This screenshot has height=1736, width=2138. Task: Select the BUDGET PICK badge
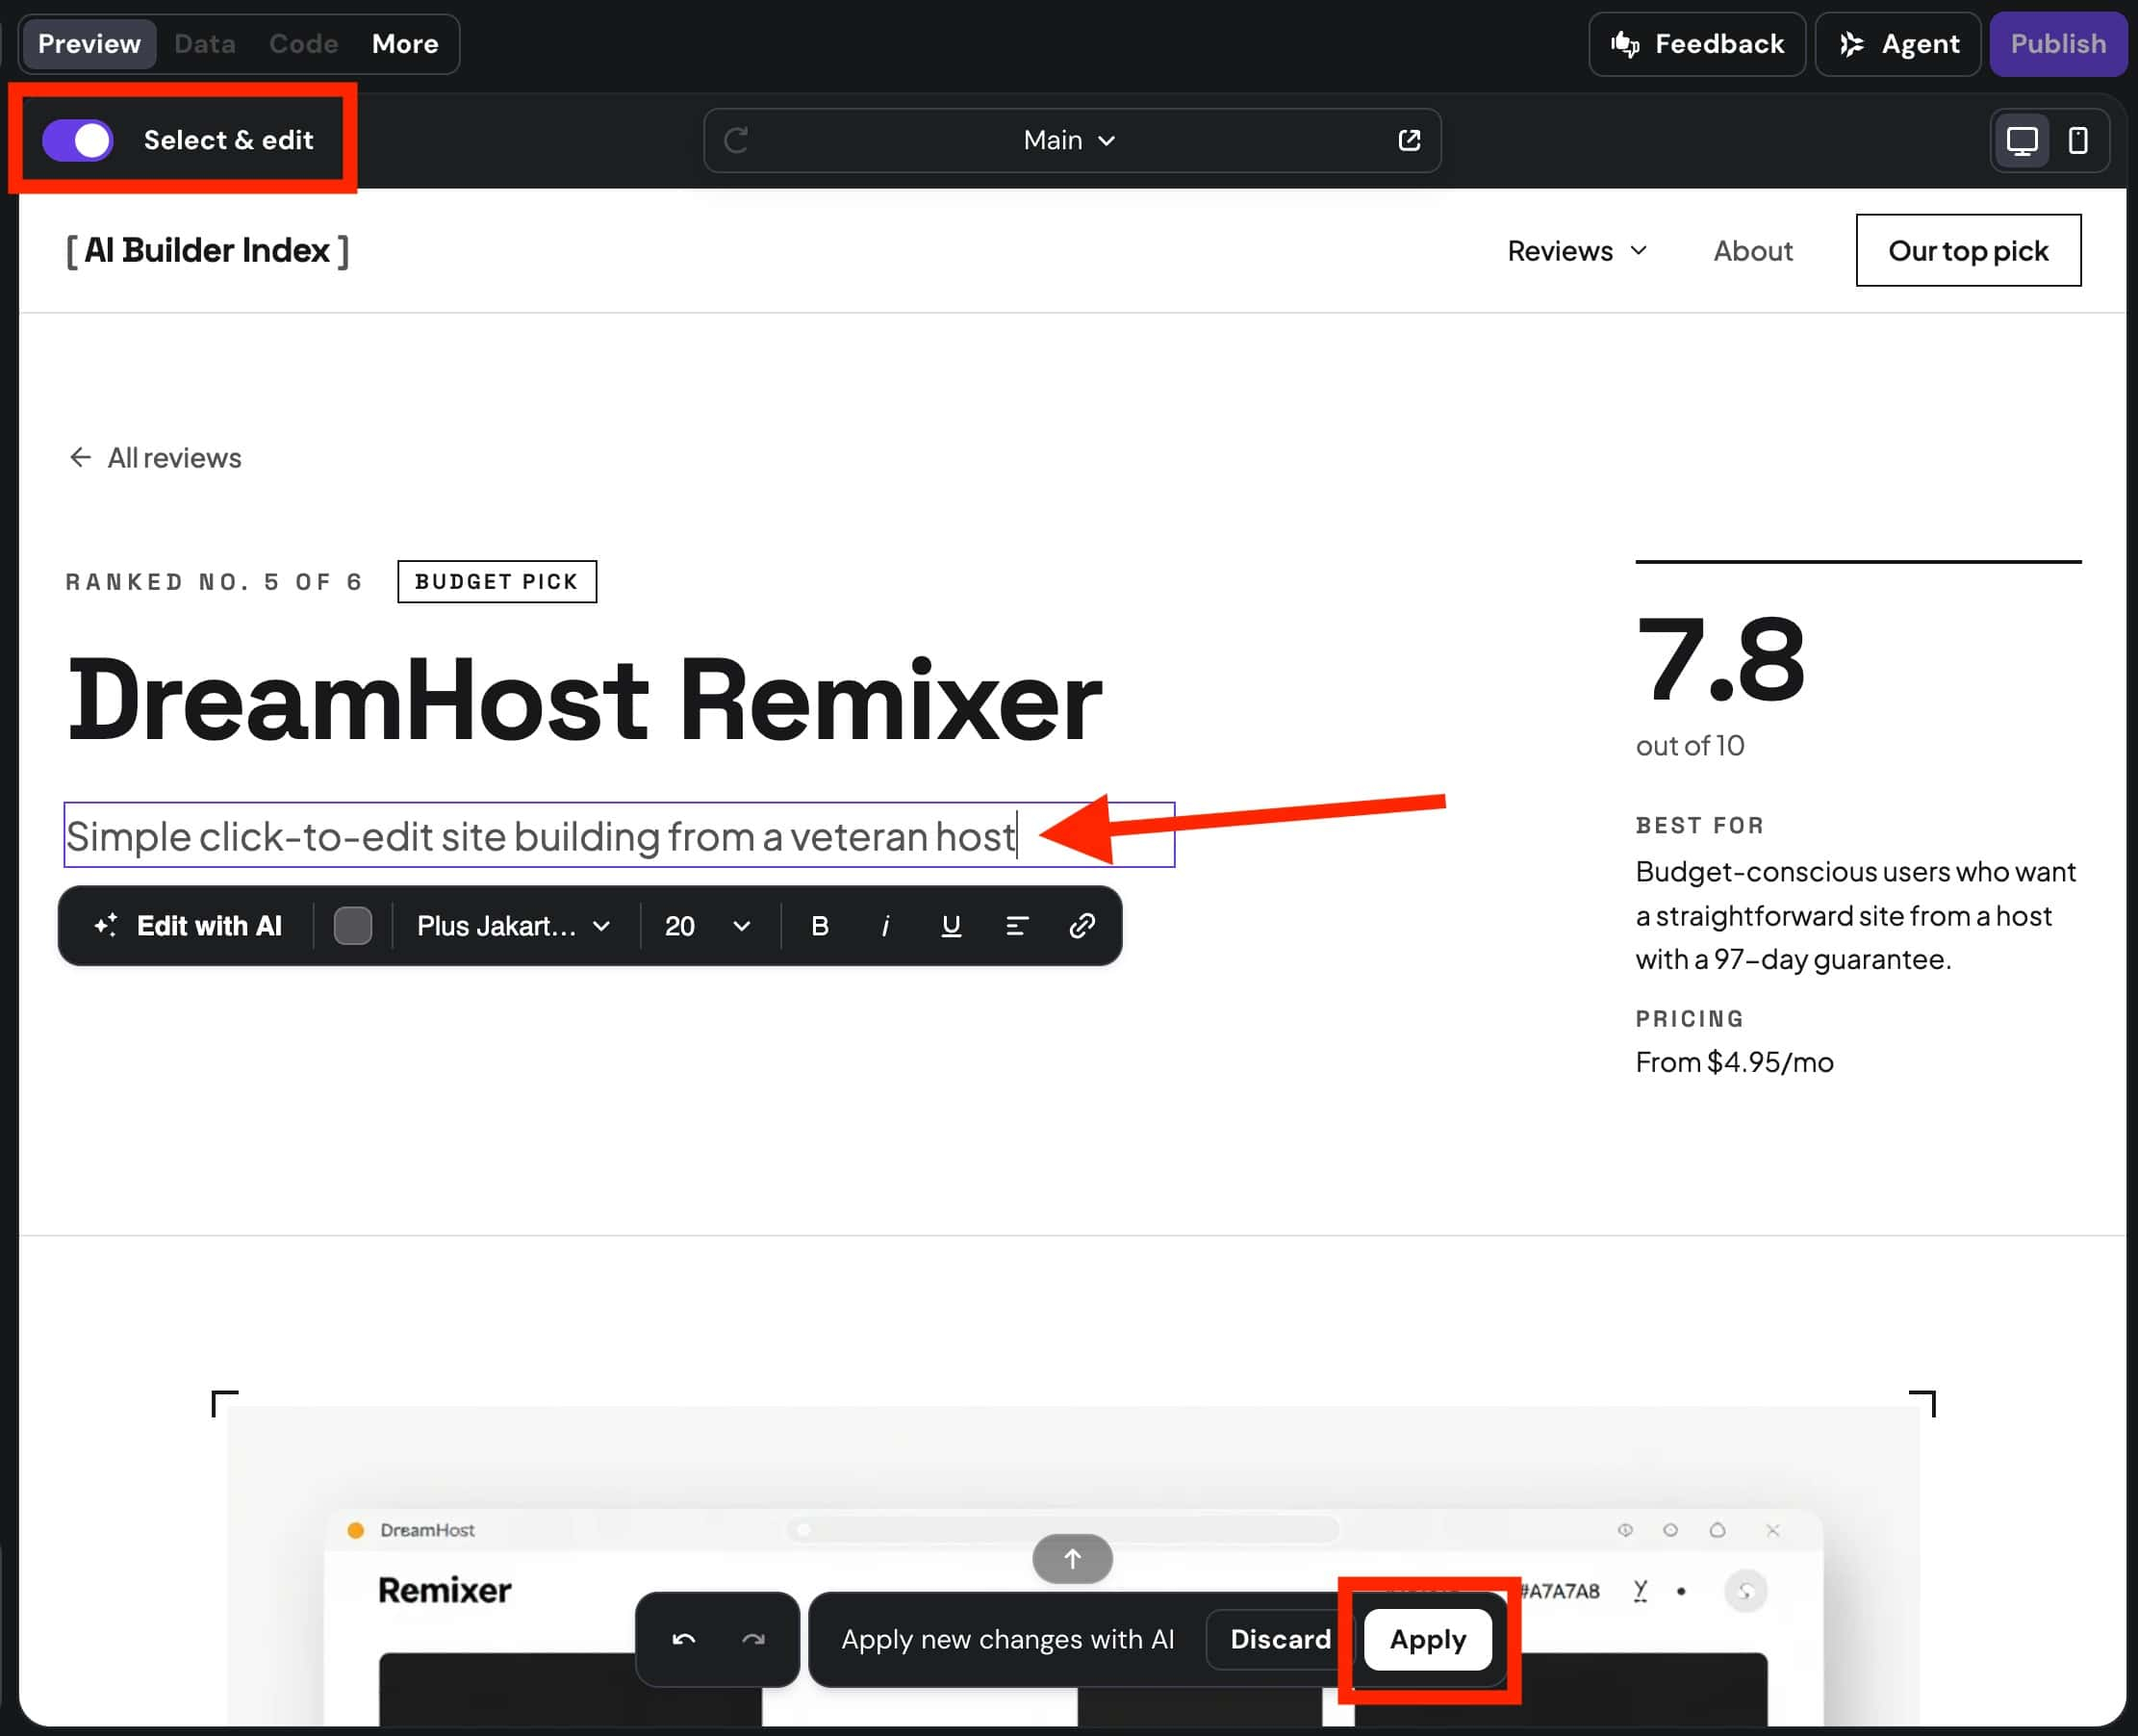[497, 581]
